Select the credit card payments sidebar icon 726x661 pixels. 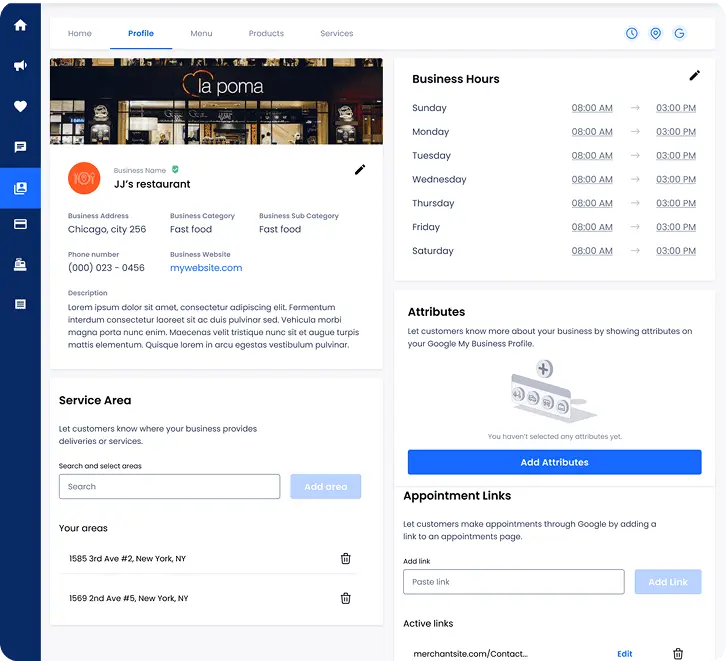pyautogui.click(x=20, y=225)
